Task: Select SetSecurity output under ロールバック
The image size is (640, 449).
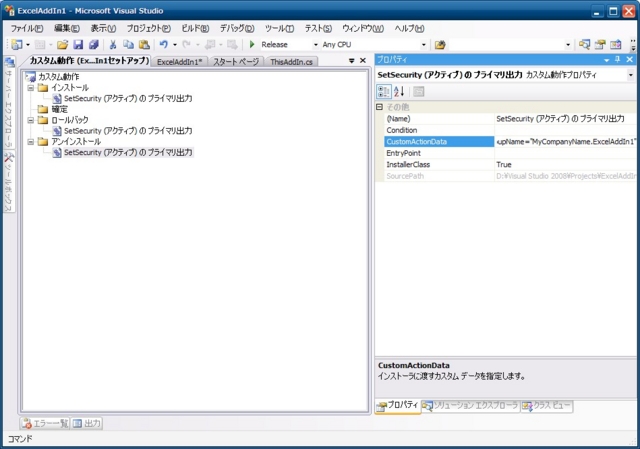Action: [x=128, y=131]
